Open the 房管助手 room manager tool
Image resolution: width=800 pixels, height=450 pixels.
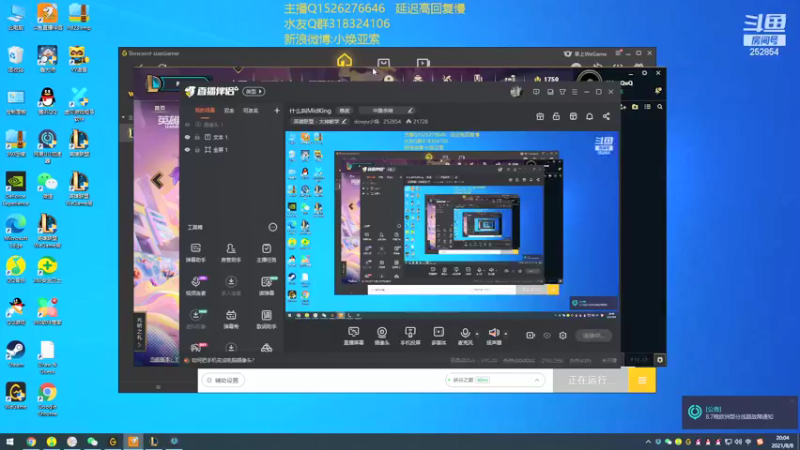coord(231,253)
